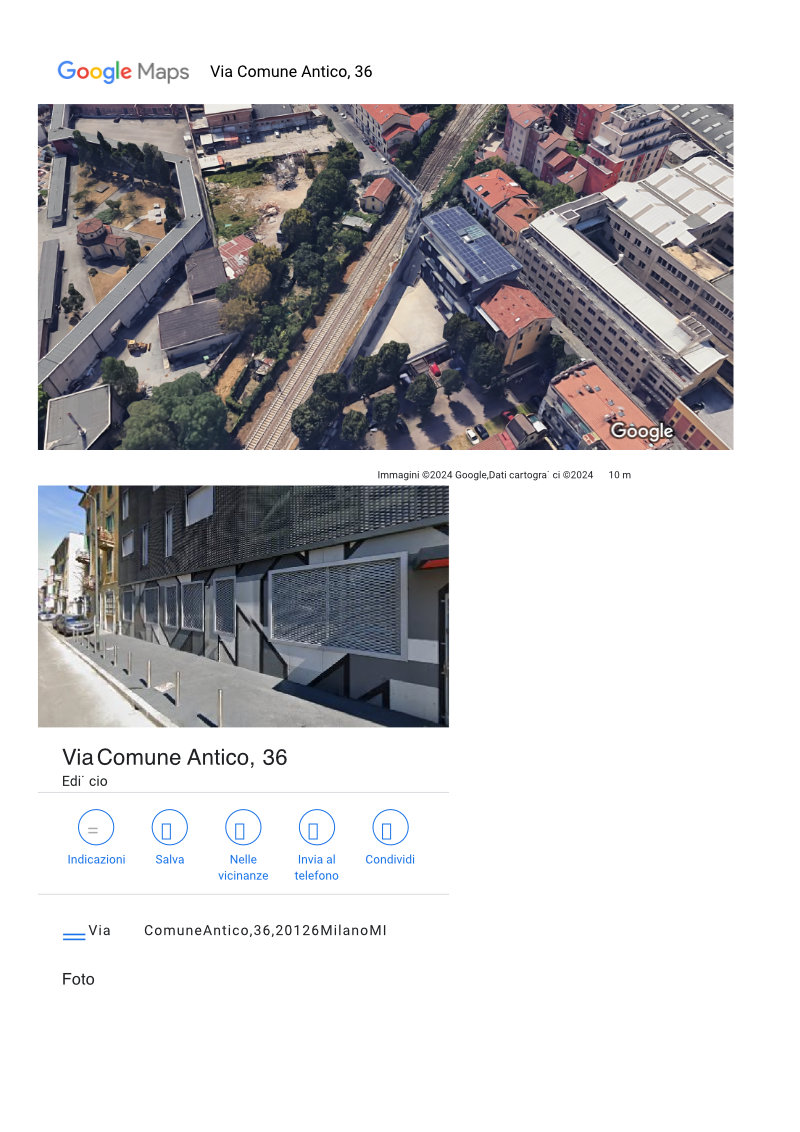Click the Indicazioni text label

tap(96, 859)
